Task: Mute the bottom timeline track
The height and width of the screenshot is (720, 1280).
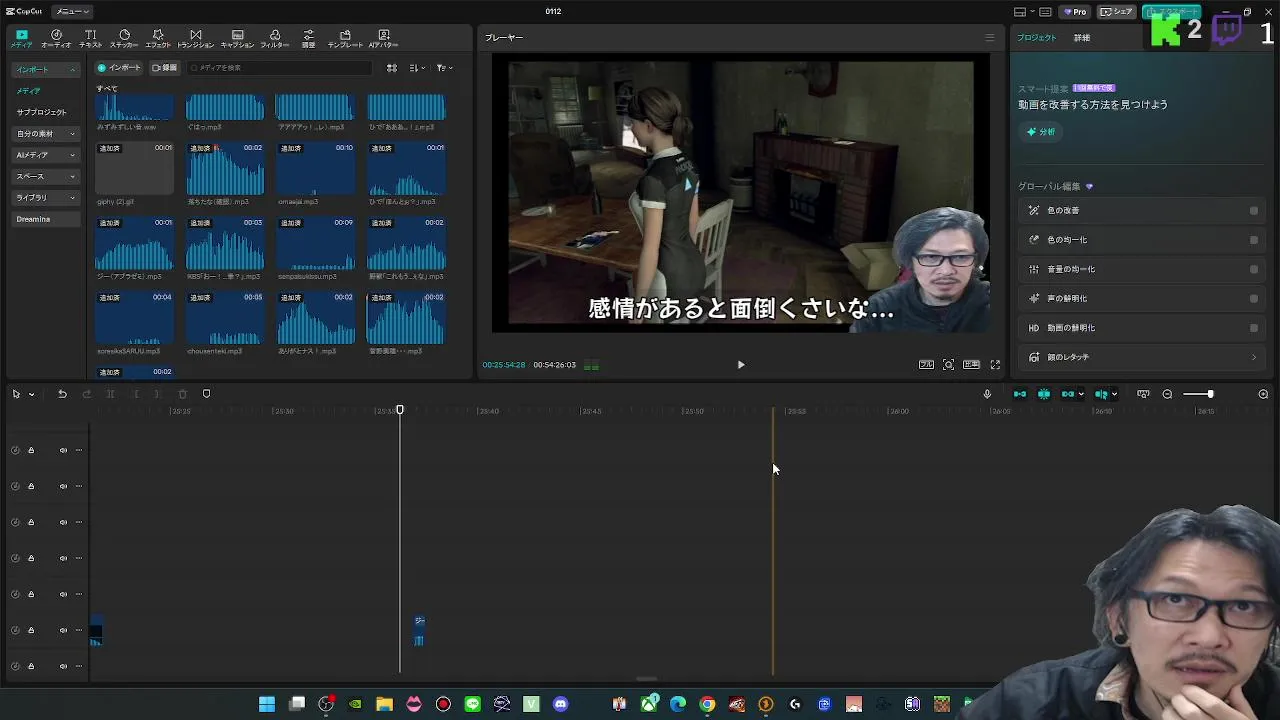Action: click(x=63, y=666)
